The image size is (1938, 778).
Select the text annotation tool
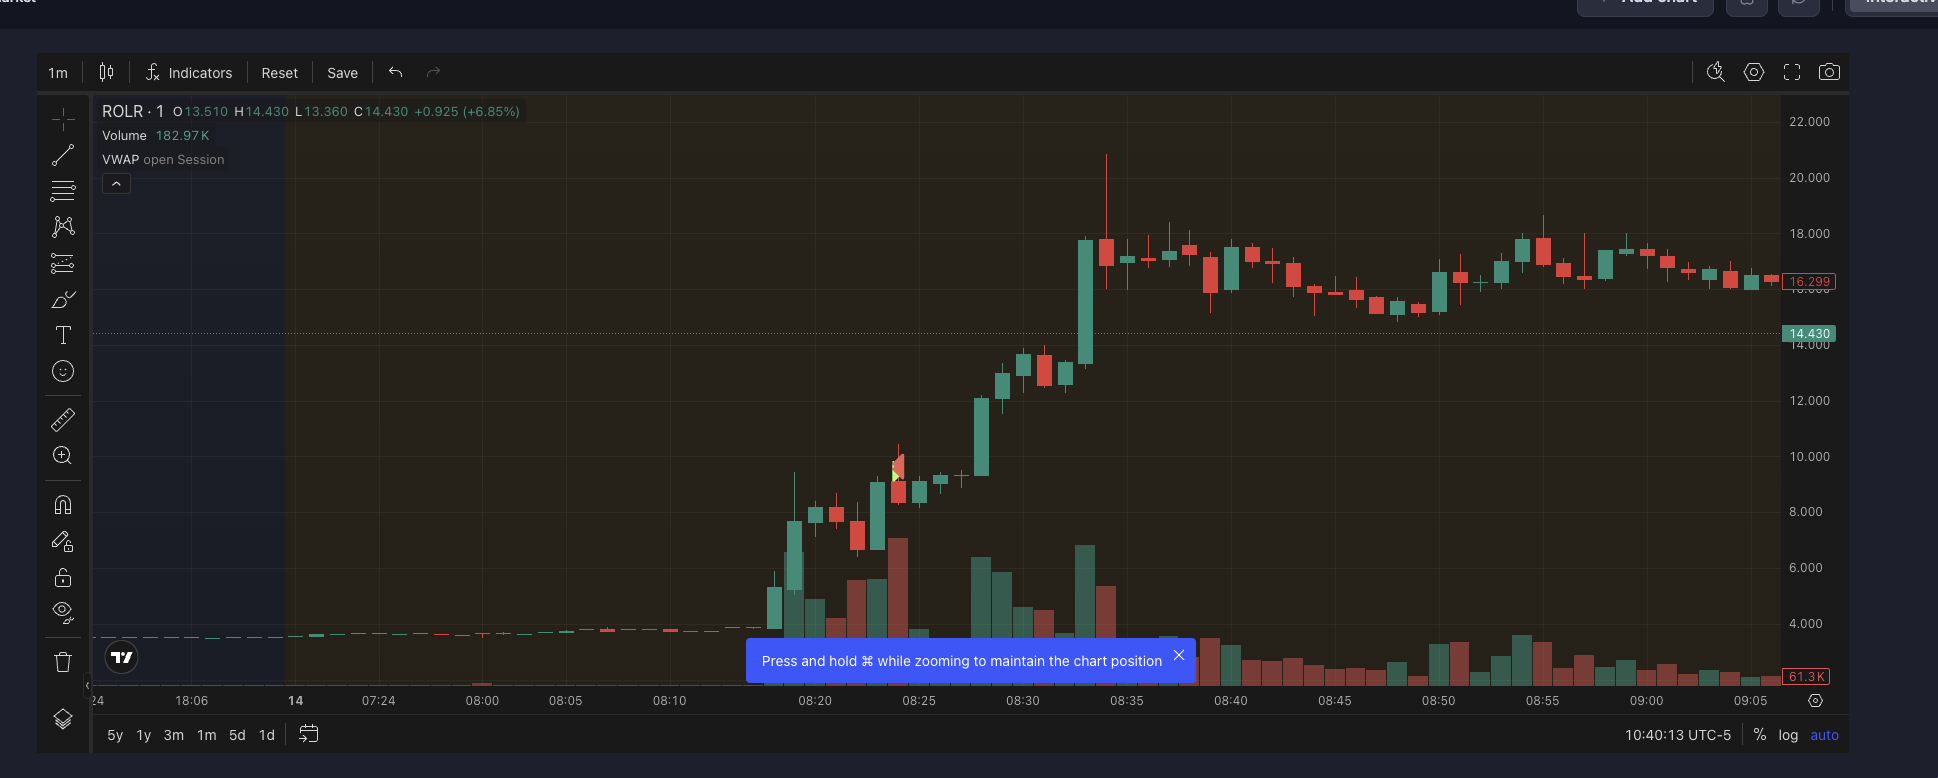(x=63, y=335)
